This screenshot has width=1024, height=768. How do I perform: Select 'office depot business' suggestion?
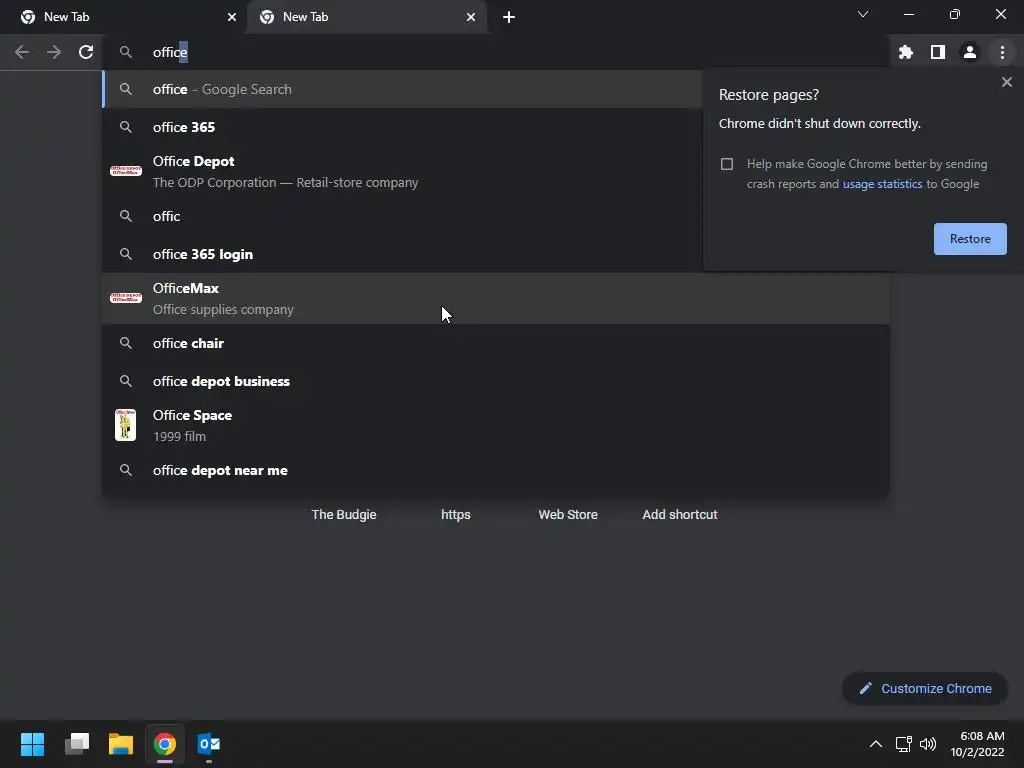point(496,381)
